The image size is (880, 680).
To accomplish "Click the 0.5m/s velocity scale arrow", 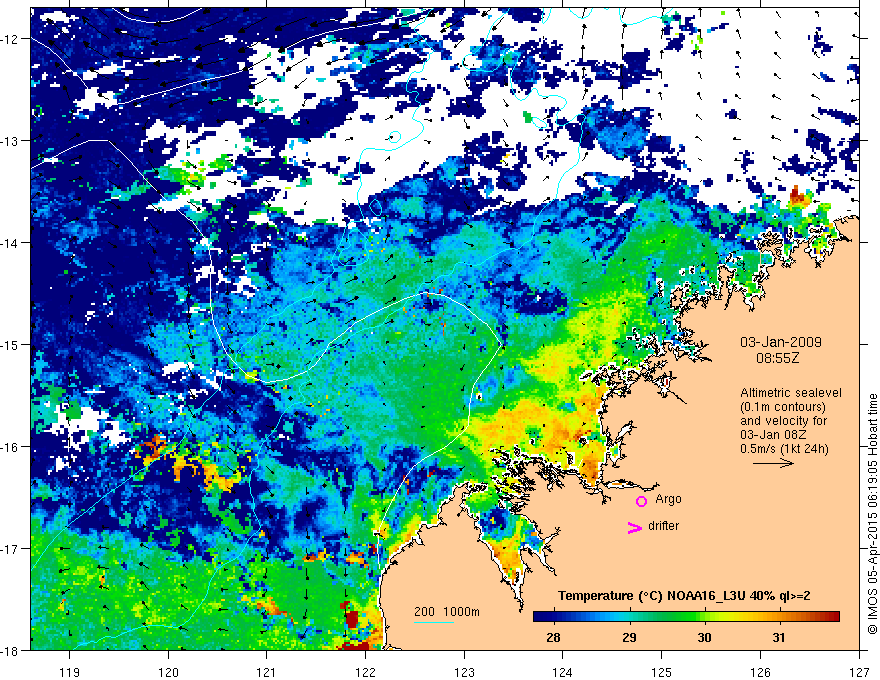I will (x=773, y=463).
